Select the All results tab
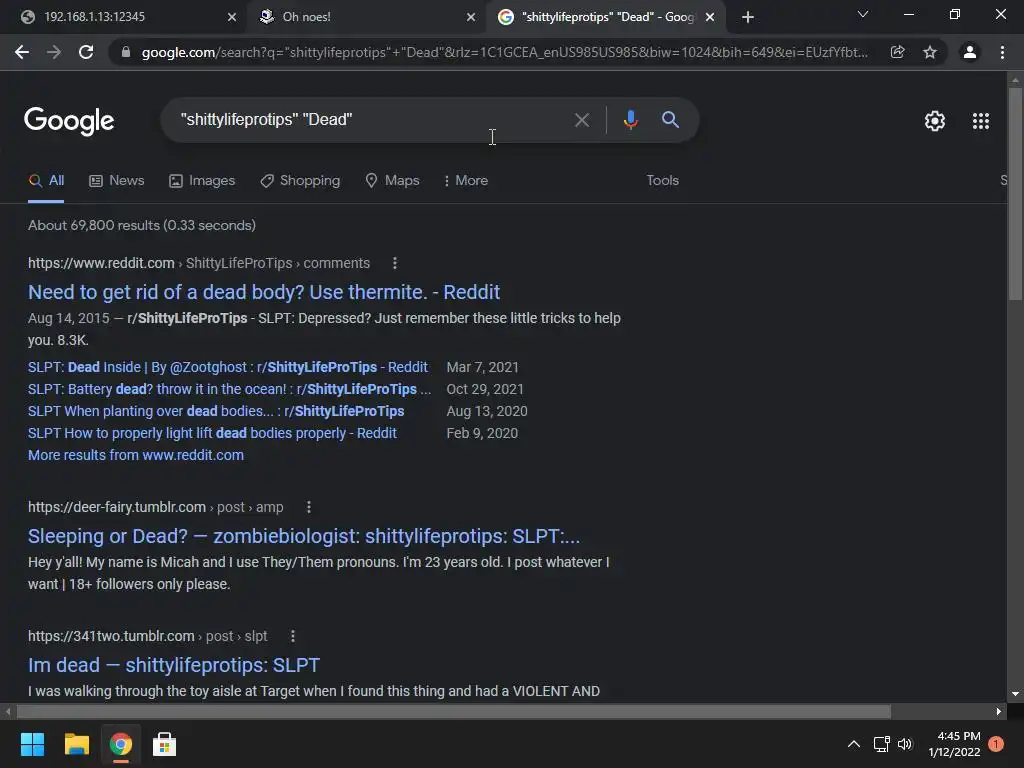This screenshot has width=1024, height=768. [46, 181]
